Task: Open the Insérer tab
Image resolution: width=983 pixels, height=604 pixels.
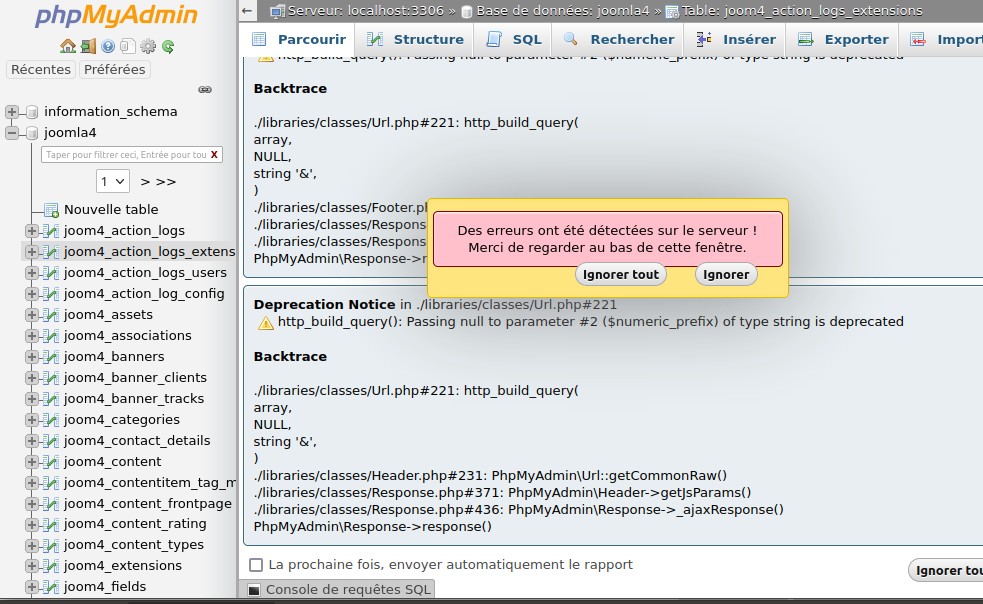Action: click(736, 40)
